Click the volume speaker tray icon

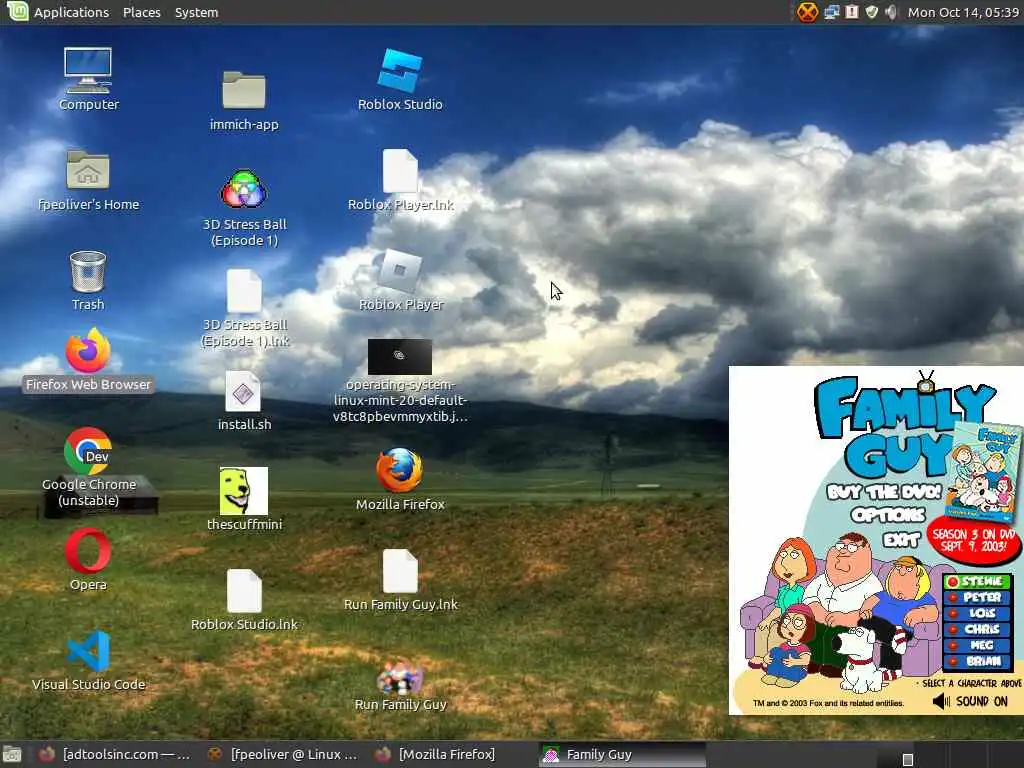(891, 12)
